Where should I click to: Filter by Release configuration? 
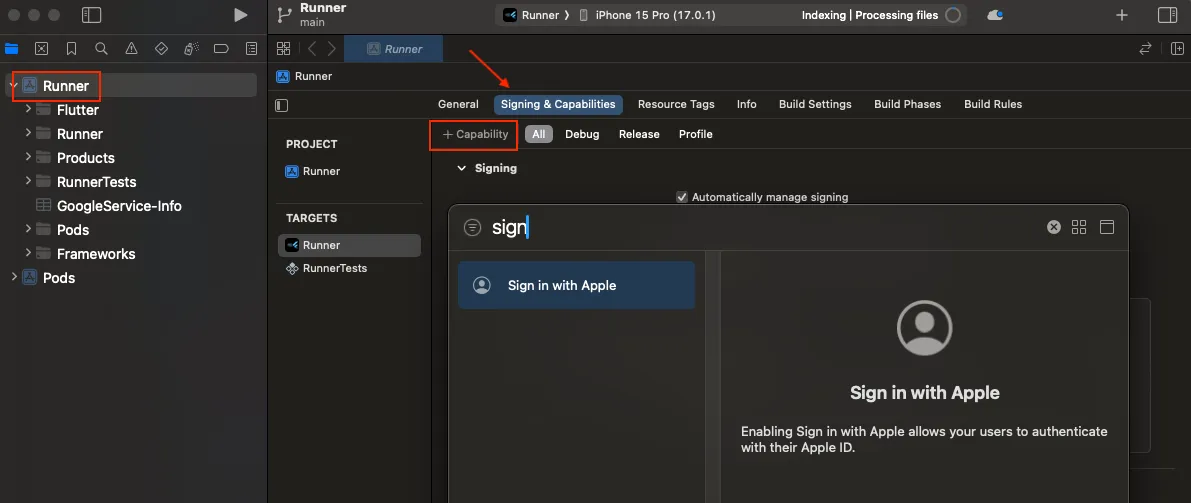click(x=639, y=134)
